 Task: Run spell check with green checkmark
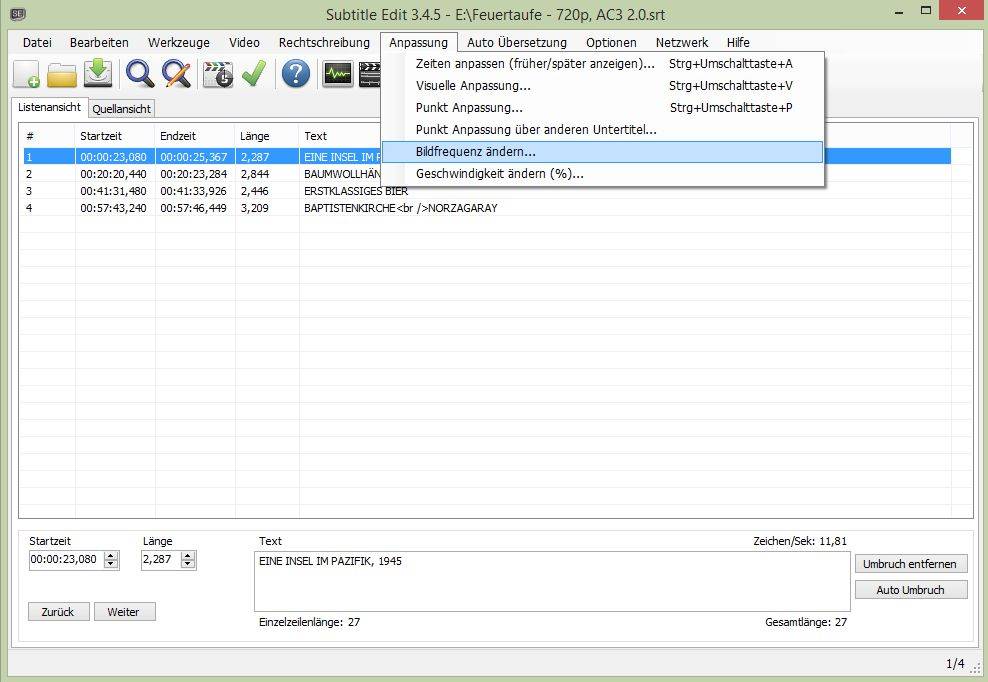tap(254, 74)
